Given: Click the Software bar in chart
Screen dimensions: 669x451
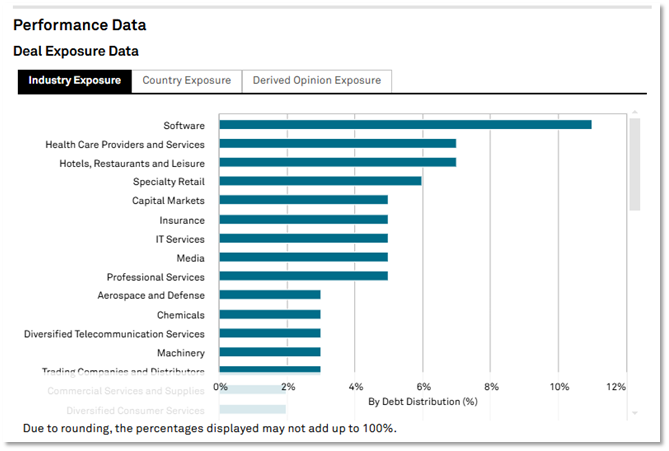Looking at the screenshot, I should [x=405, y=125].
